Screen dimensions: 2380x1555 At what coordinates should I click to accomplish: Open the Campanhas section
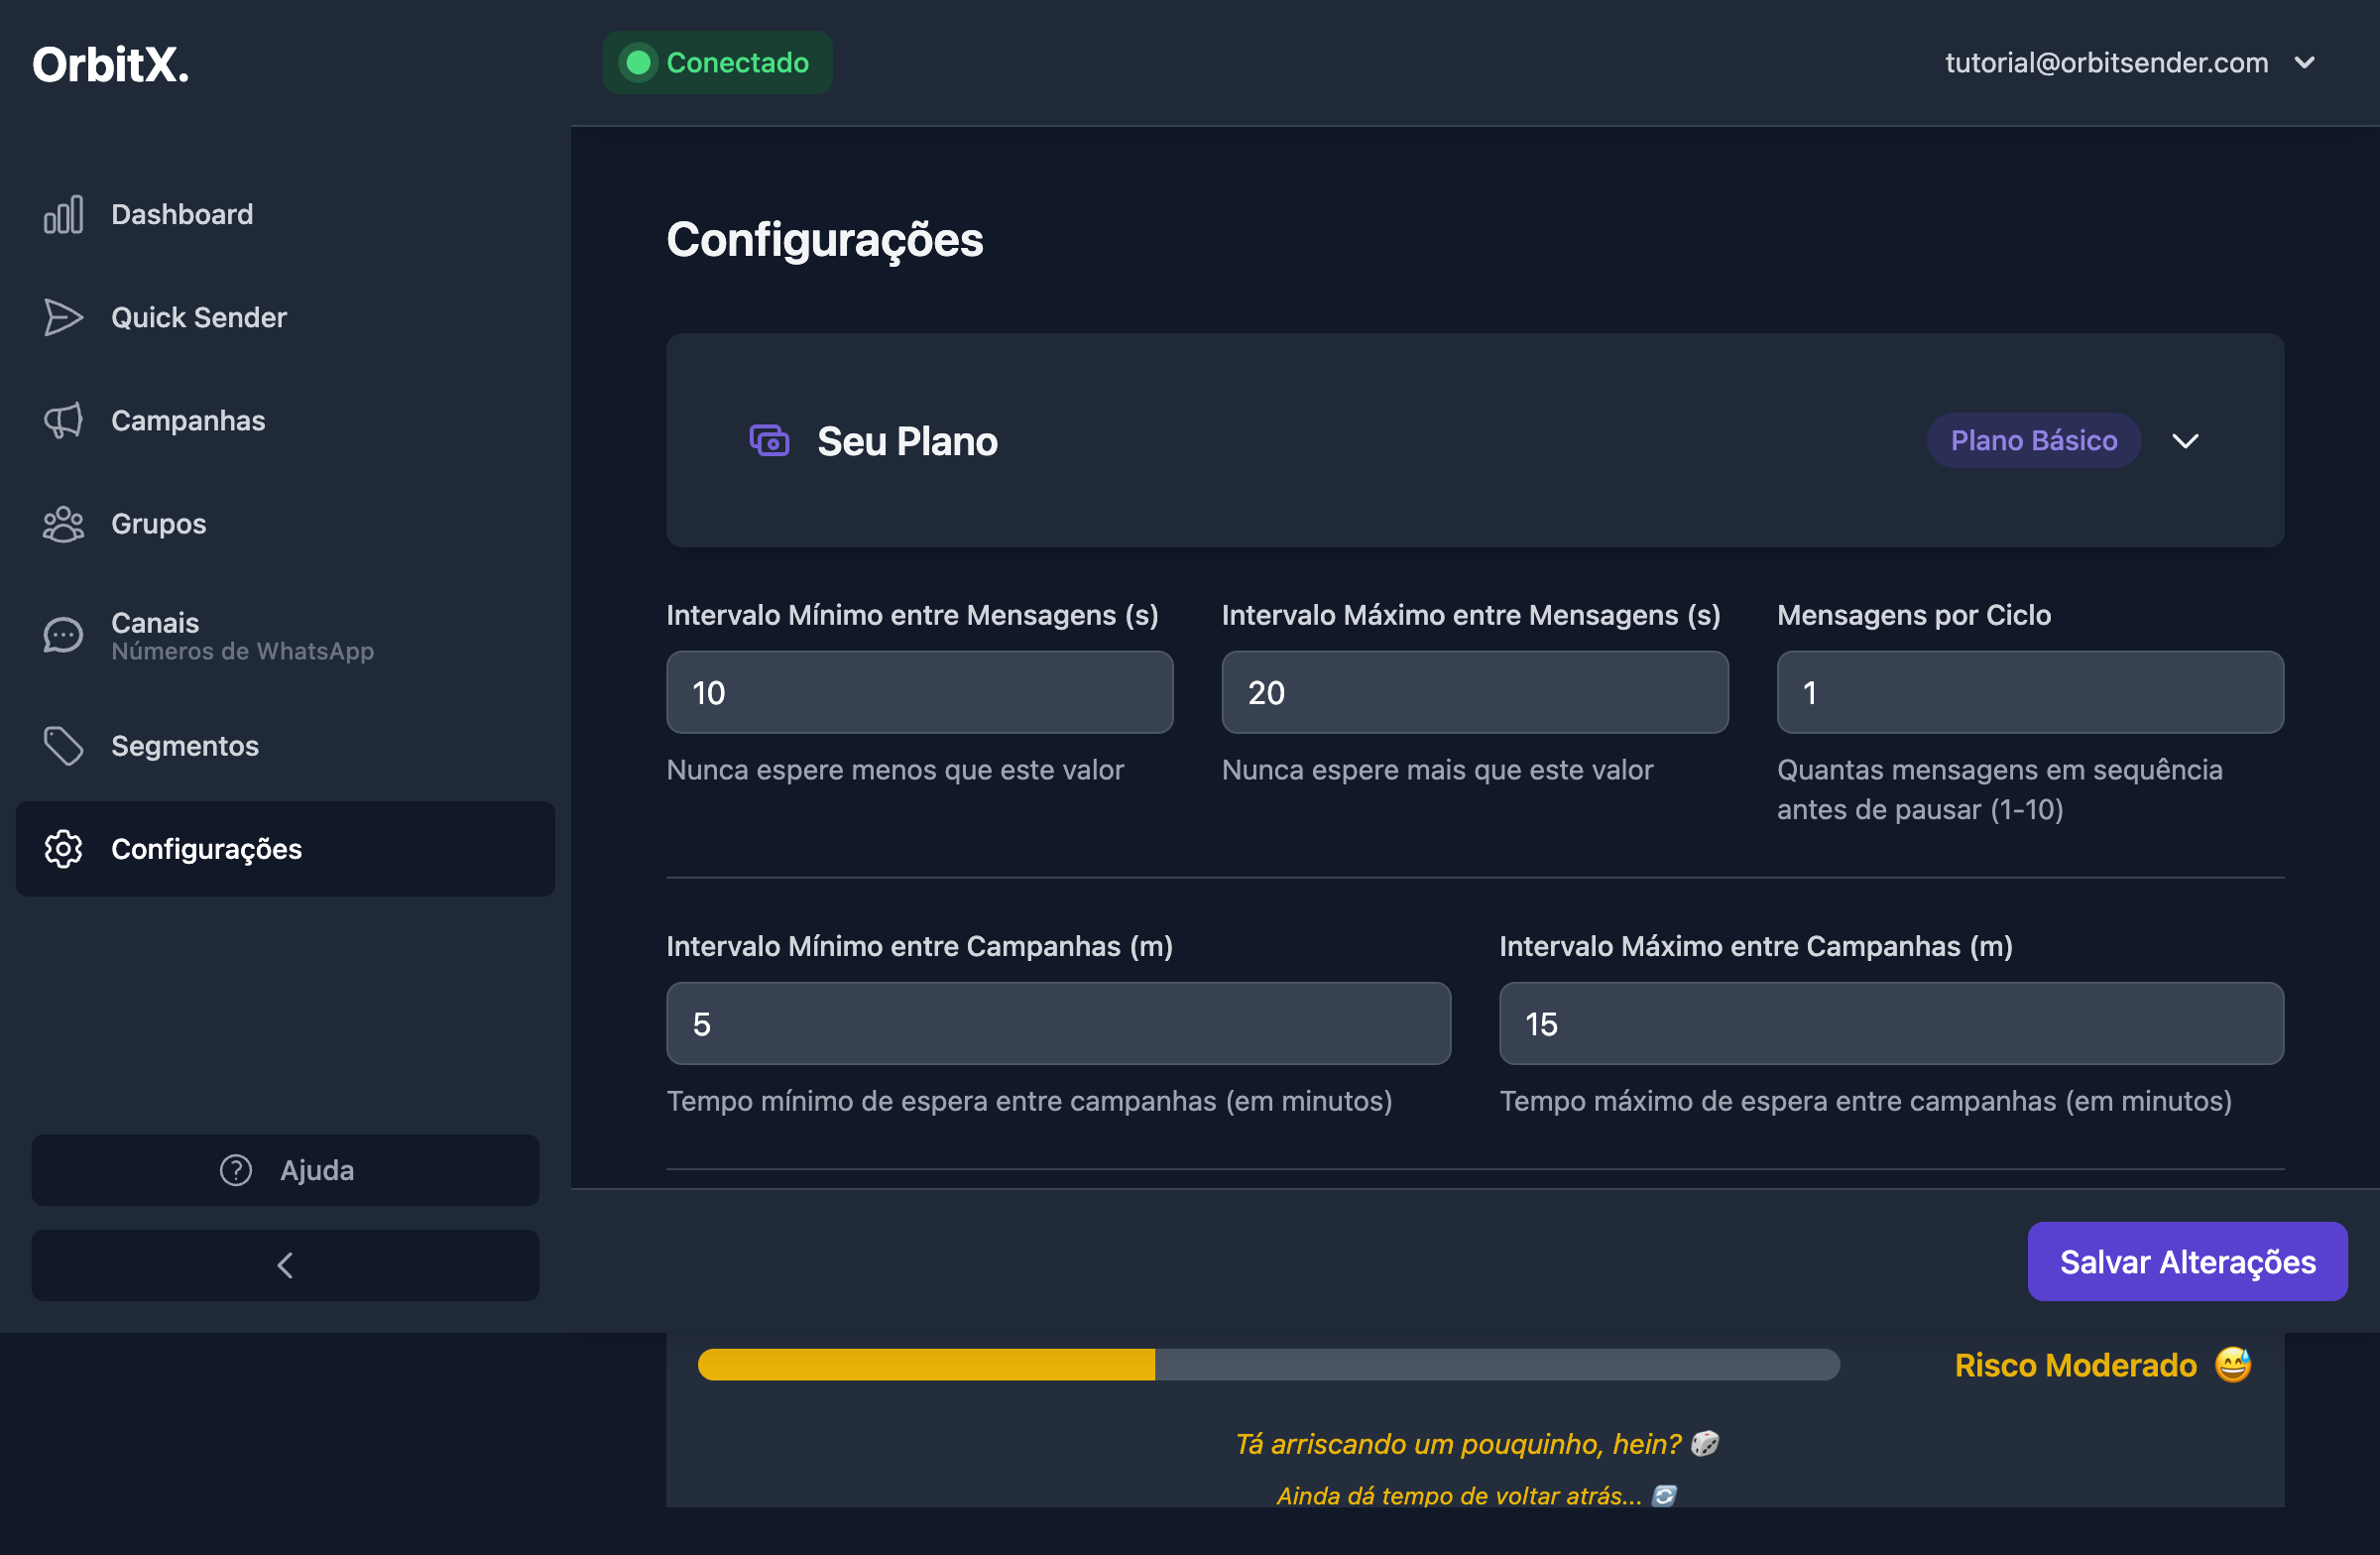tap(187, 421)
